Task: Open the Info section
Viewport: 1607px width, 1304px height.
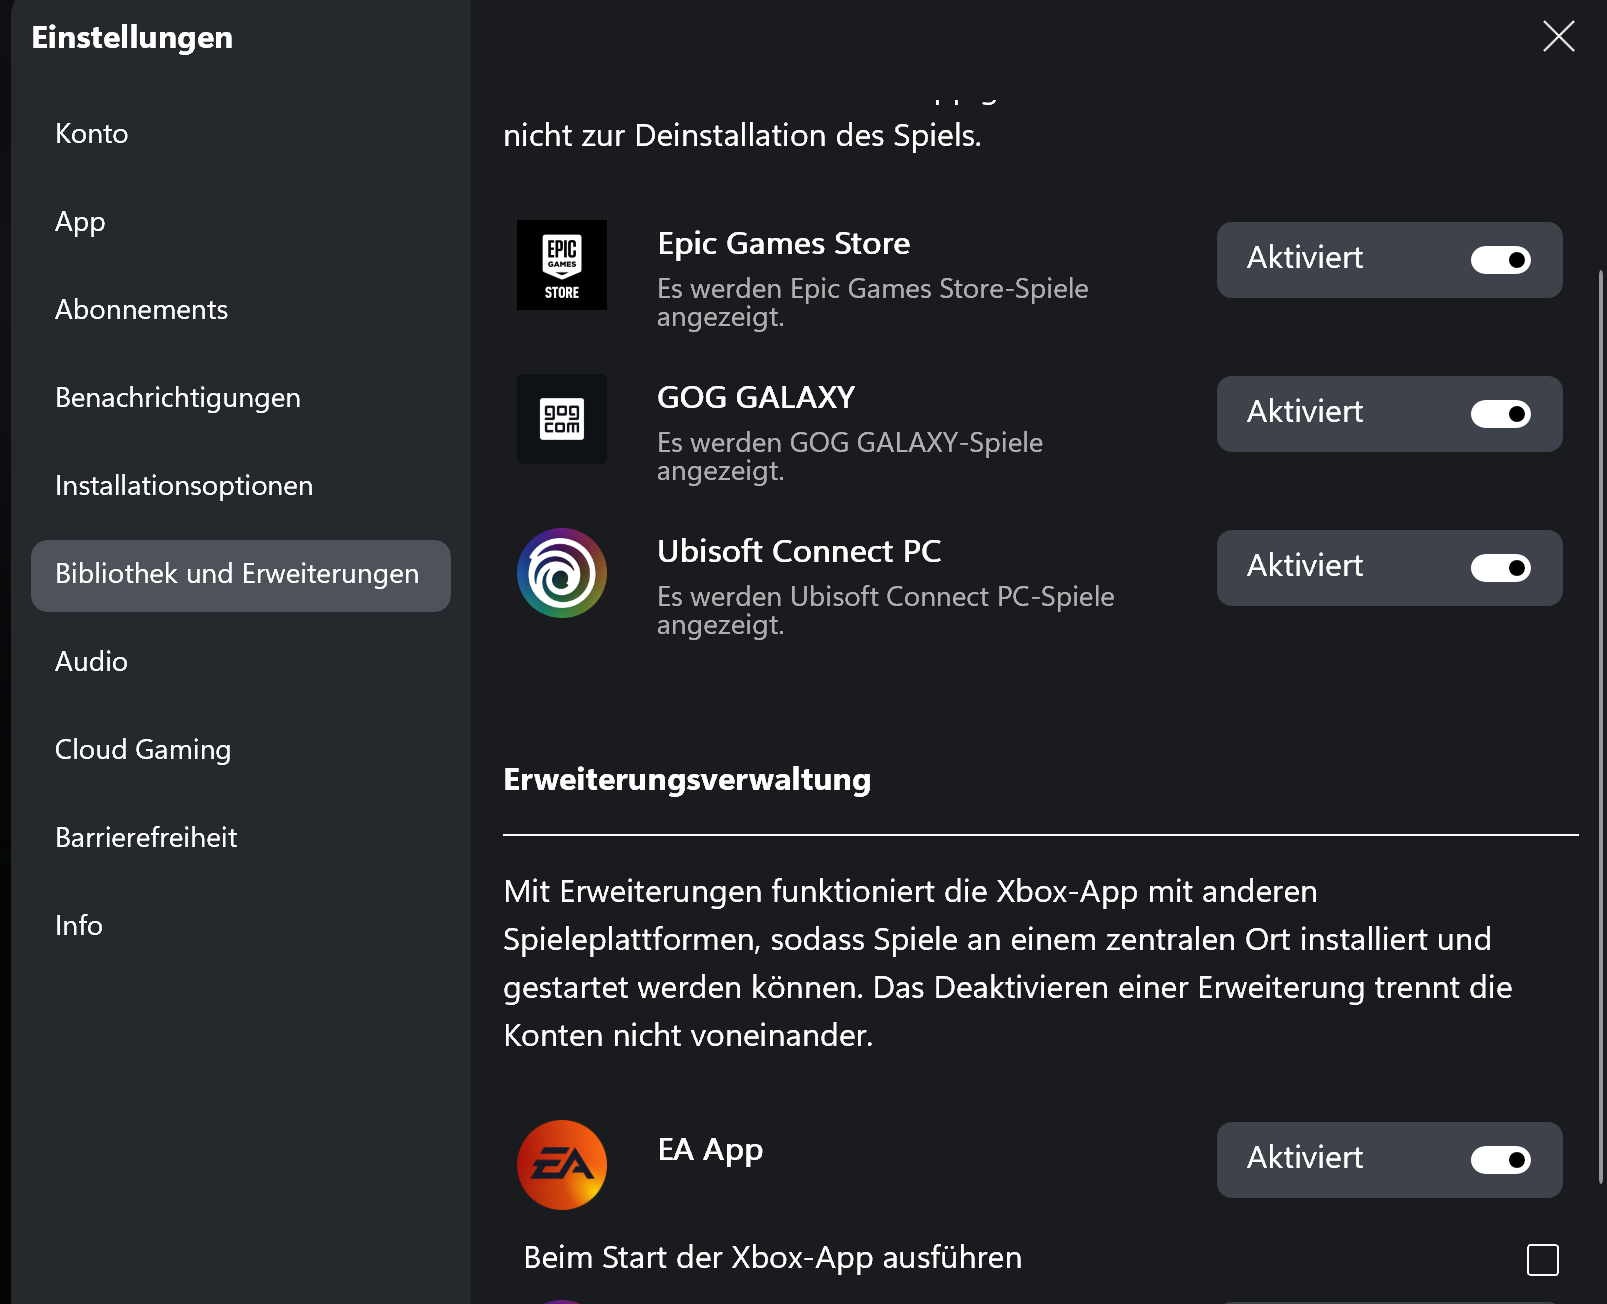Action: coord(79,926)
